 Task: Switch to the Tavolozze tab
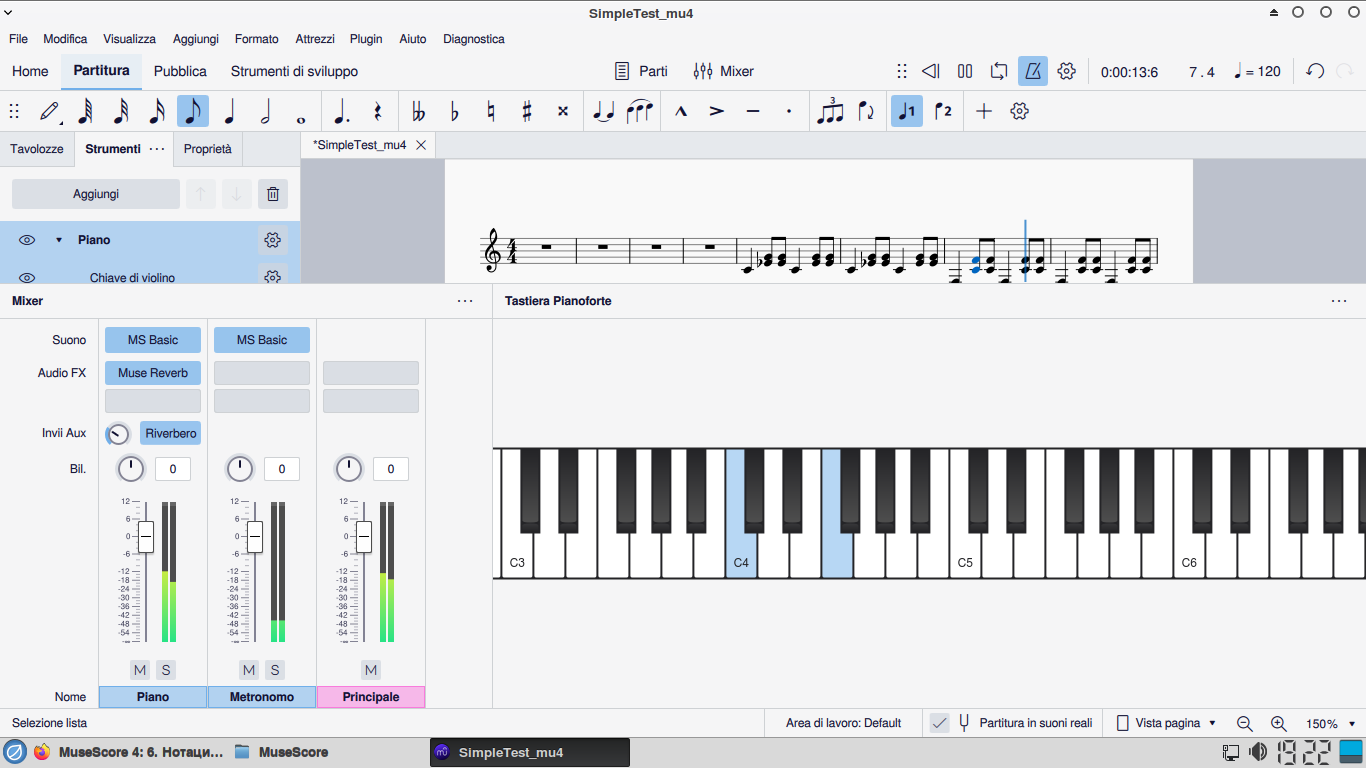[x=37, y=149]
